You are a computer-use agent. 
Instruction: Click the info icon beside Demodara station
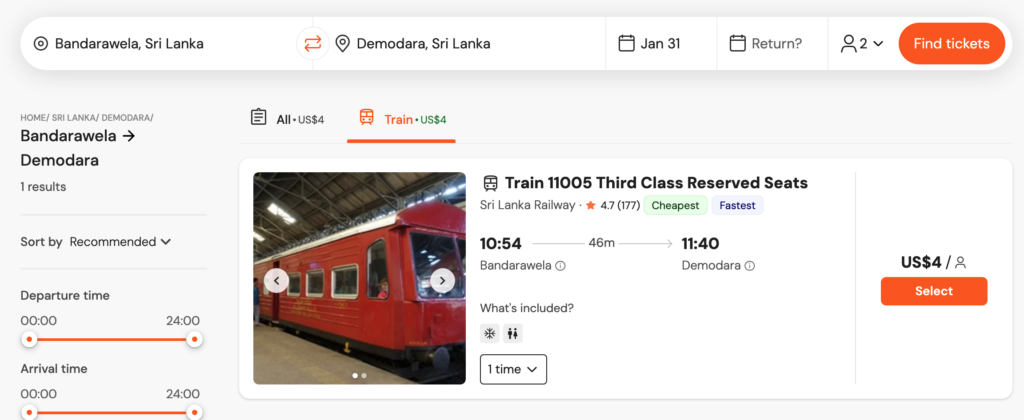pos(750,266)
